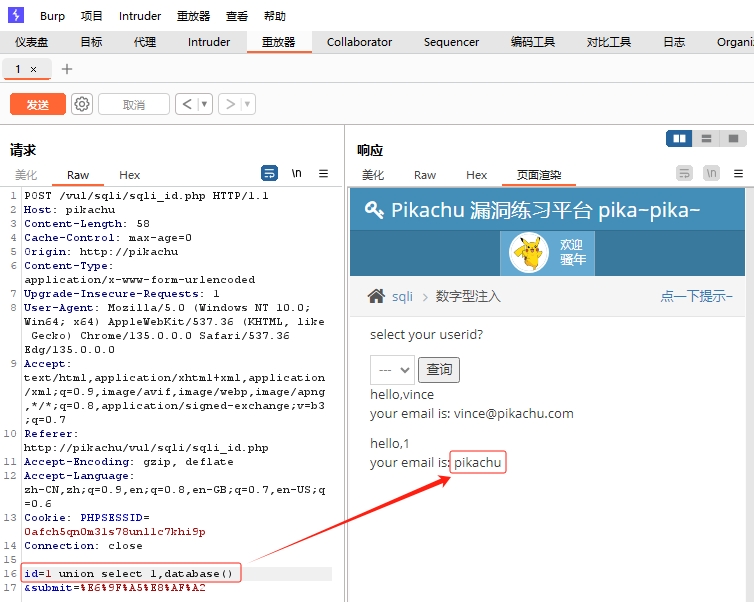
Task: Click the id=1 union select payload line
Action: pyautogui.click(x=129, y=574)
